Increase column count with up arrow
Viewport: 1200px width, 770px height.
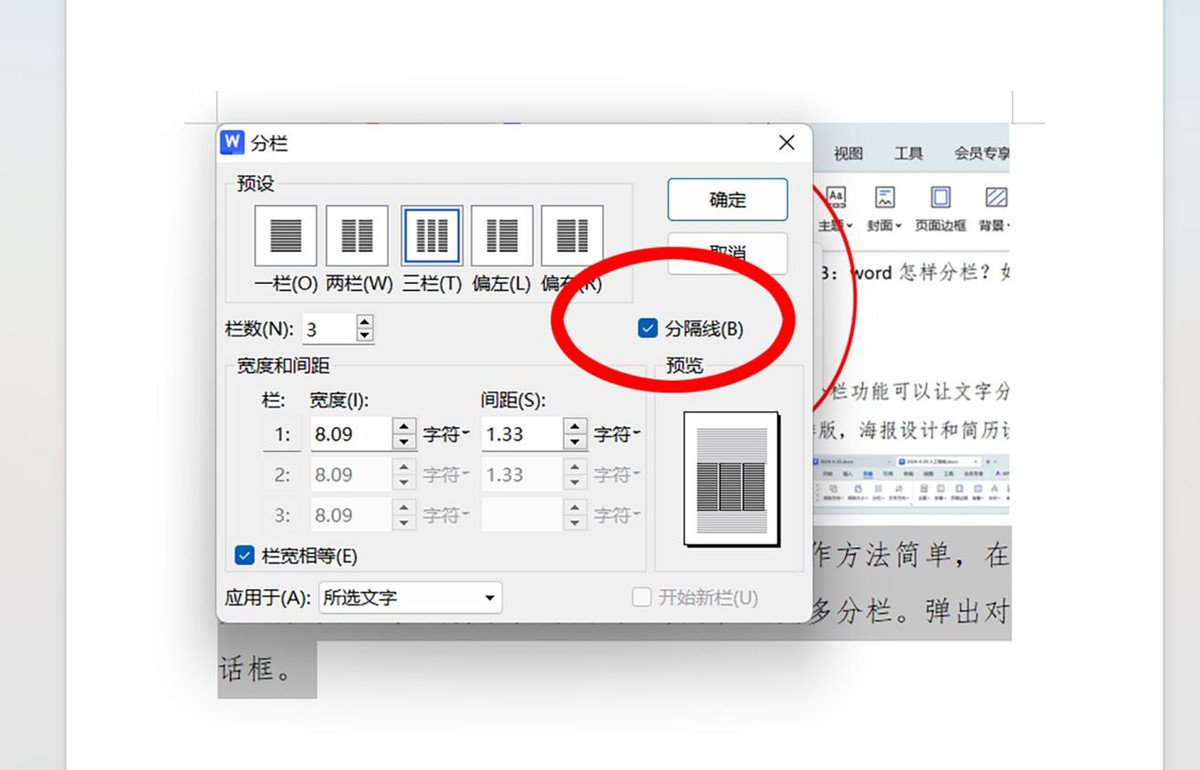coord(365,322)
